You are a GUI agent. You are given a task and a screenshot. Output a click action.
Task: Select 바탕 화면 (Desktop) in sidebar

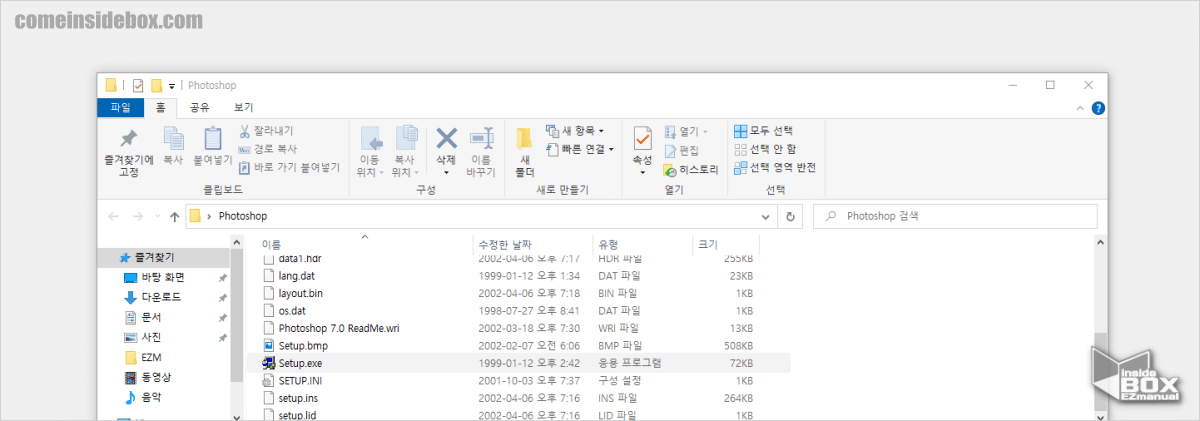pos(165,277)
